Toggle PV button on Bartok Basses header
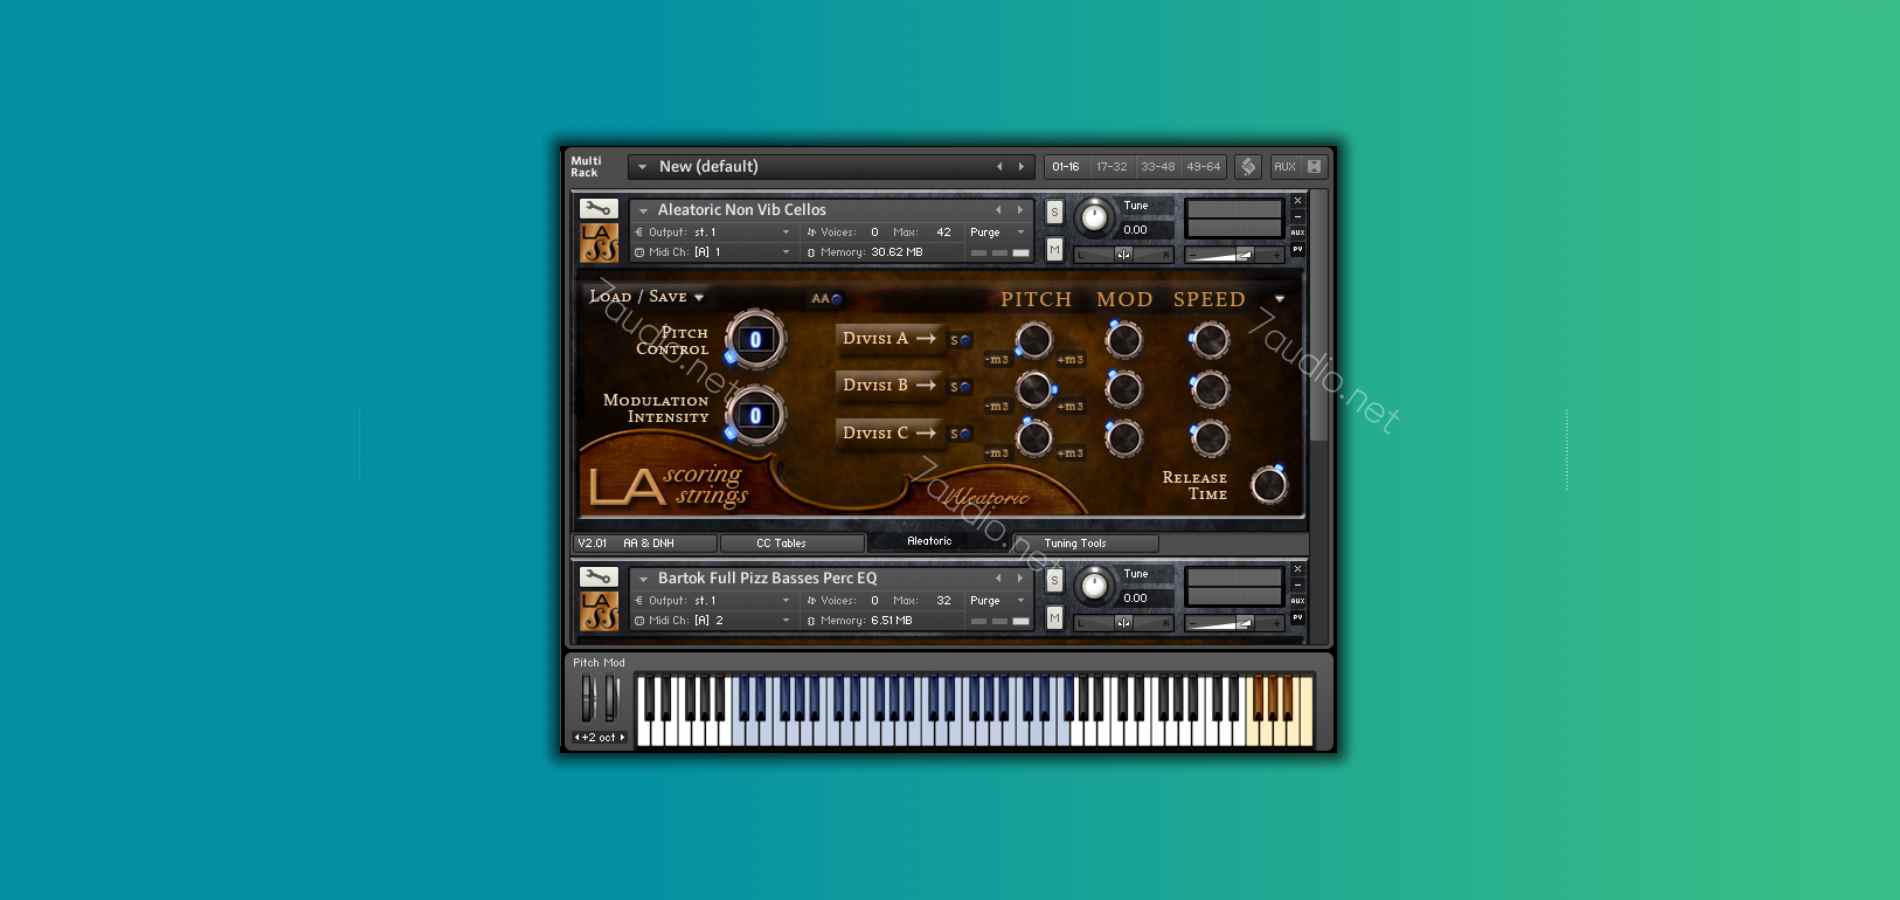Image resolution: width=1900 pixels, height=900 pixels. coord(1298,617)
